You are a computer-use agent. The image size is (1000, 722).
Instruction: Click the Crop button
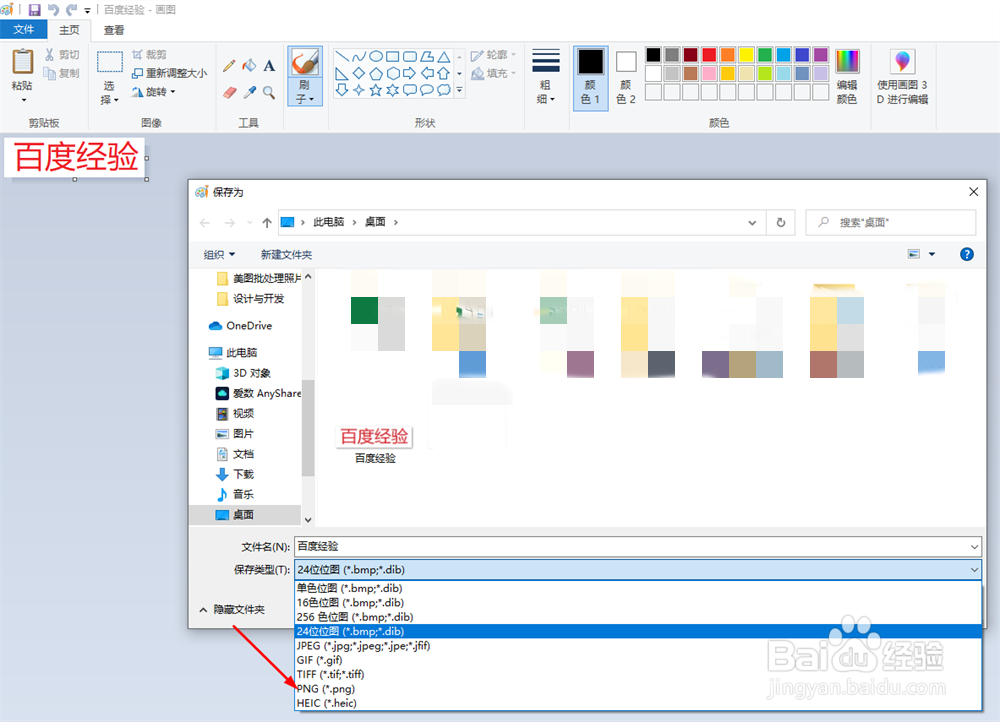pos(149,55)
